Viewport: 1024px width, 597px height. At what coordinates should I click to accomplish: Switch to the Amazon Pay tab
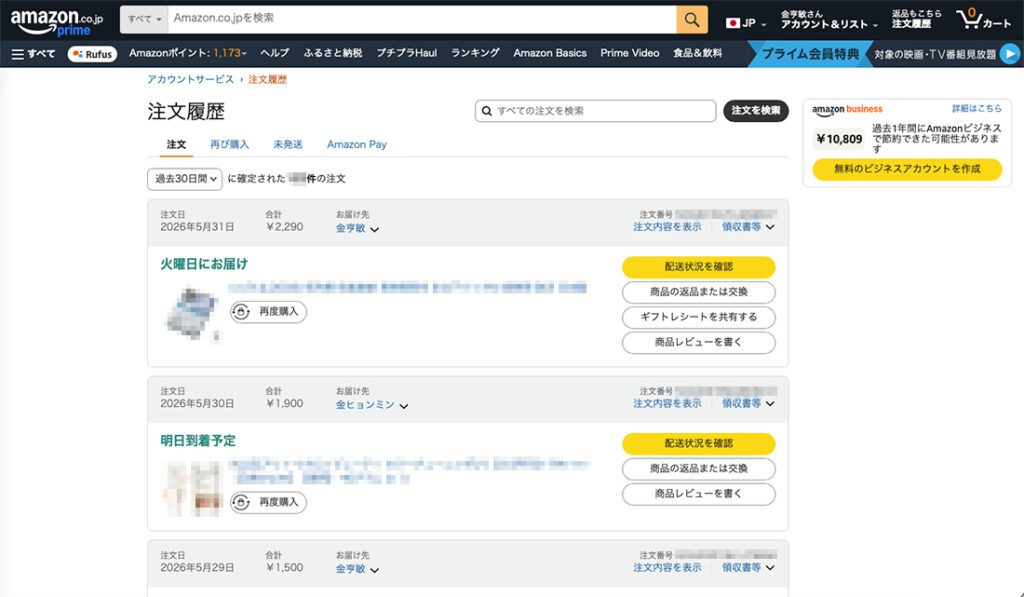[357, 144]
